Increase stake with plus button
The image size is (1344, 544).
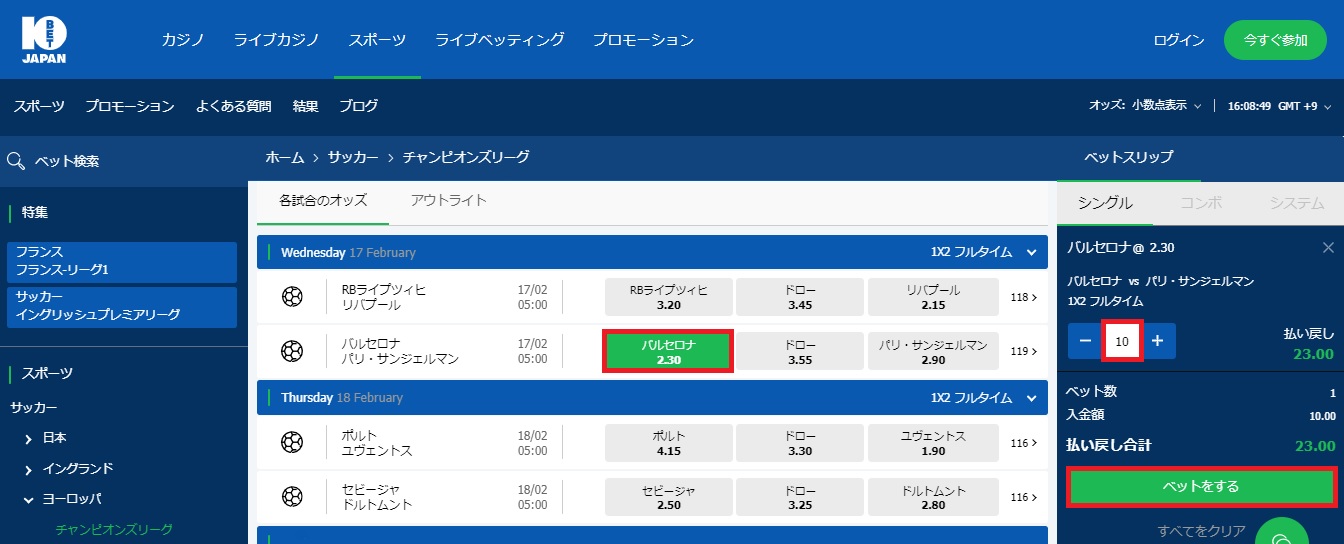click(1157, 341)
